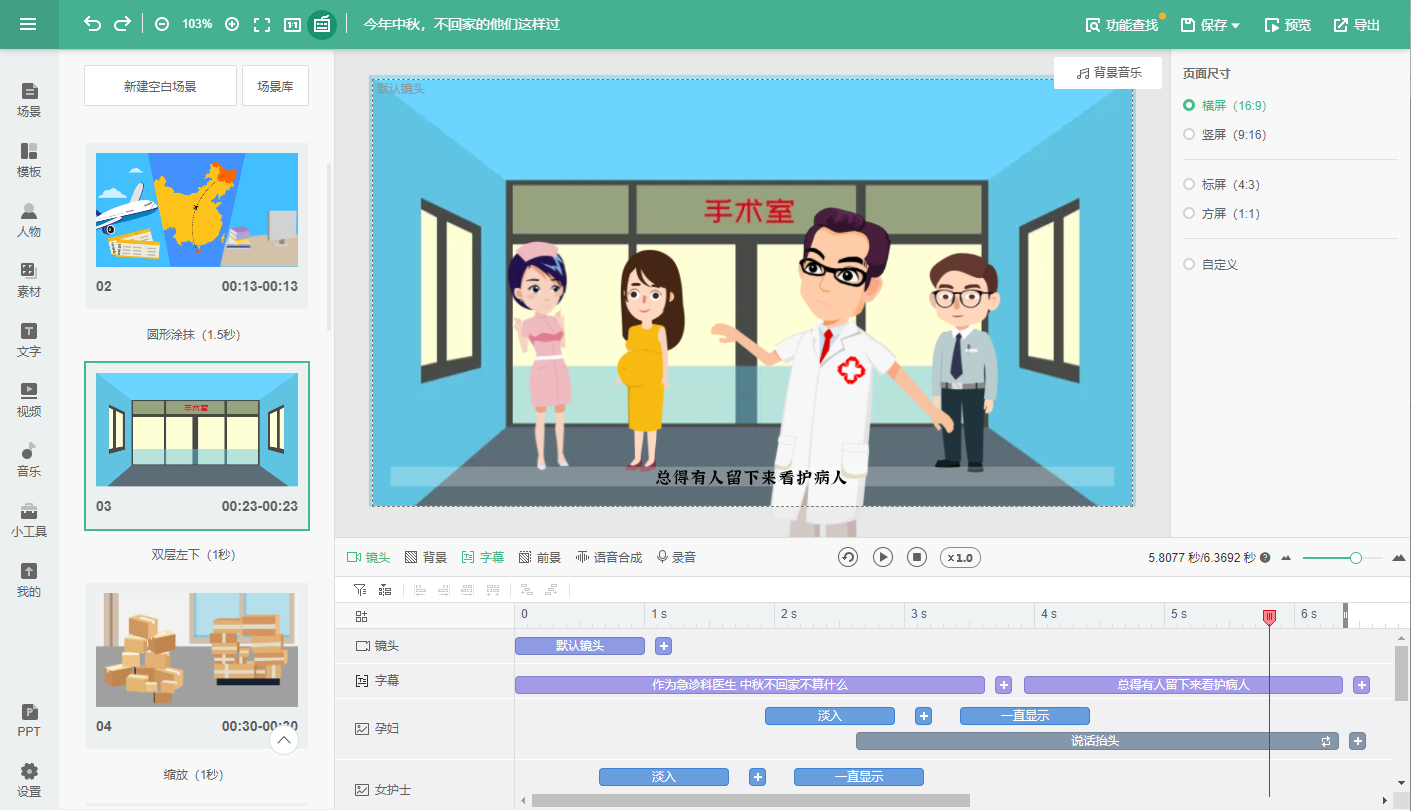
Task: Open 设置 settings
Action: (x=29, y=780)
